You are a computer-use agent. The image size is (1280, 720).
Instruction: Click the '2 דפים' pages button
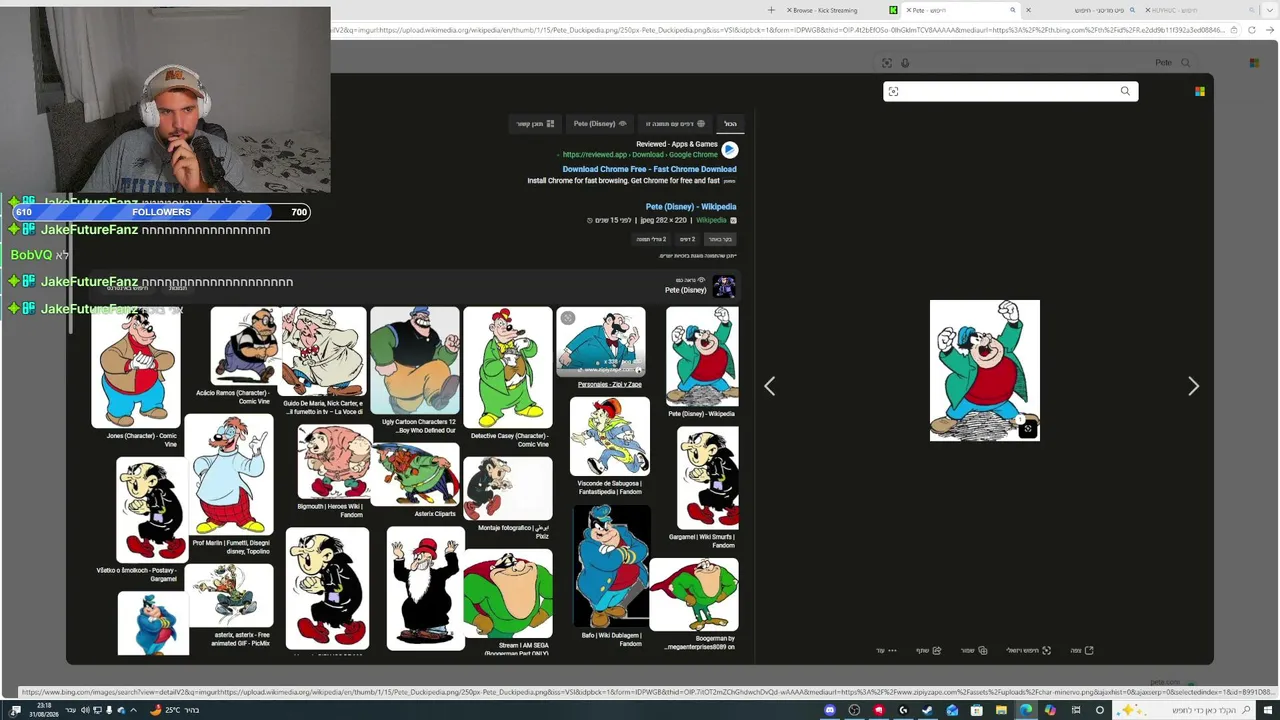point(687,239)
